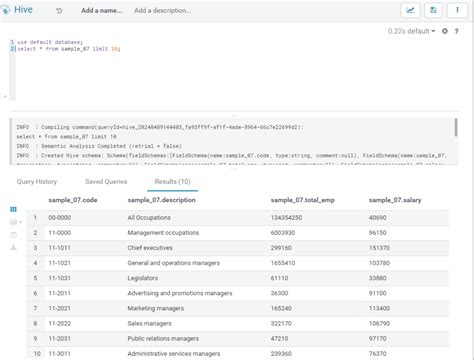474x360 pixels.
Task: Expand the chart view dropdown arrow
Action: click(21, 222)
